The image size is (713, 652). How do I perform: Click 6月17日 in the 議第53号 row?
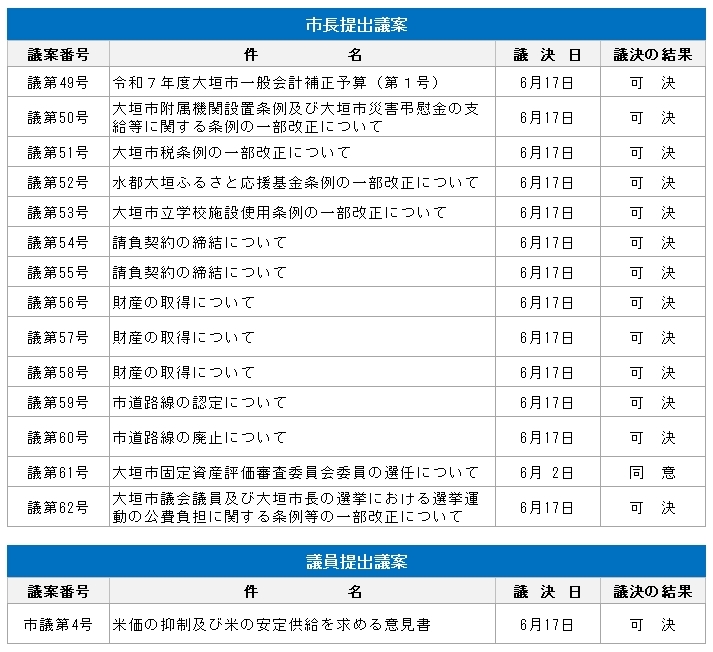[x=547, y=212]
